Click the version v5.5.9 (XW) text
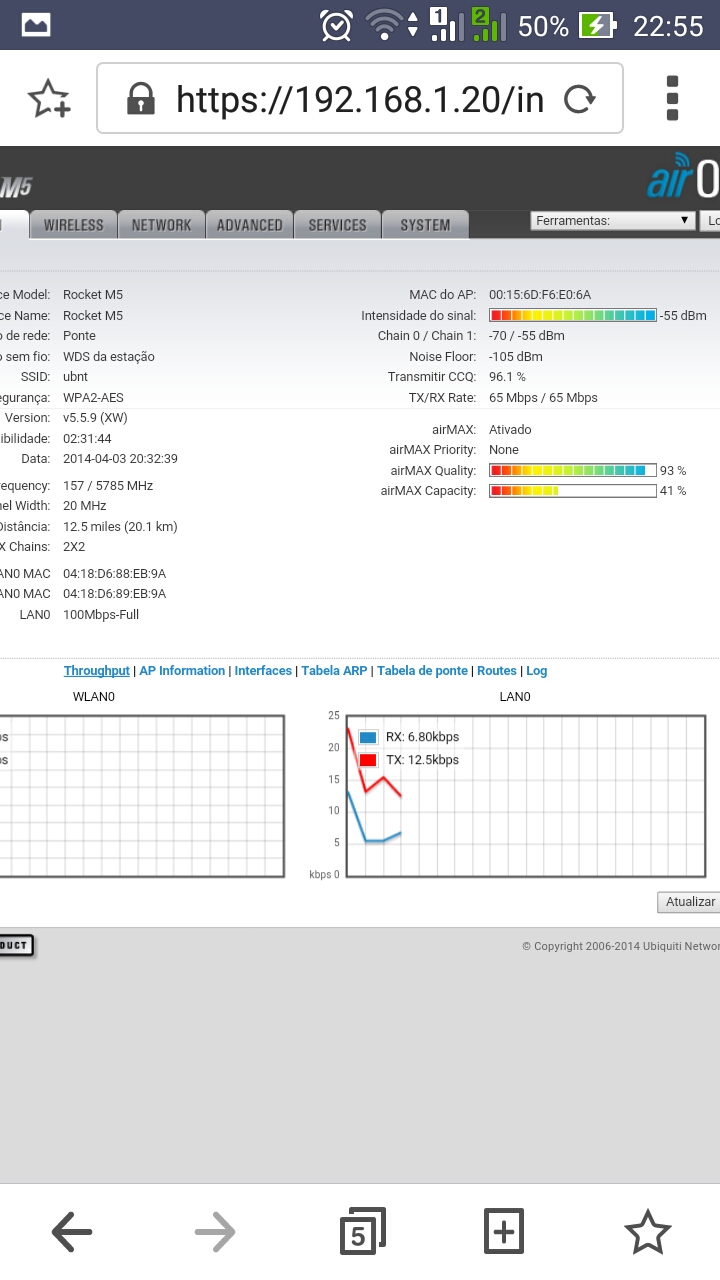The image size is (720, 1280). (95, 418)
